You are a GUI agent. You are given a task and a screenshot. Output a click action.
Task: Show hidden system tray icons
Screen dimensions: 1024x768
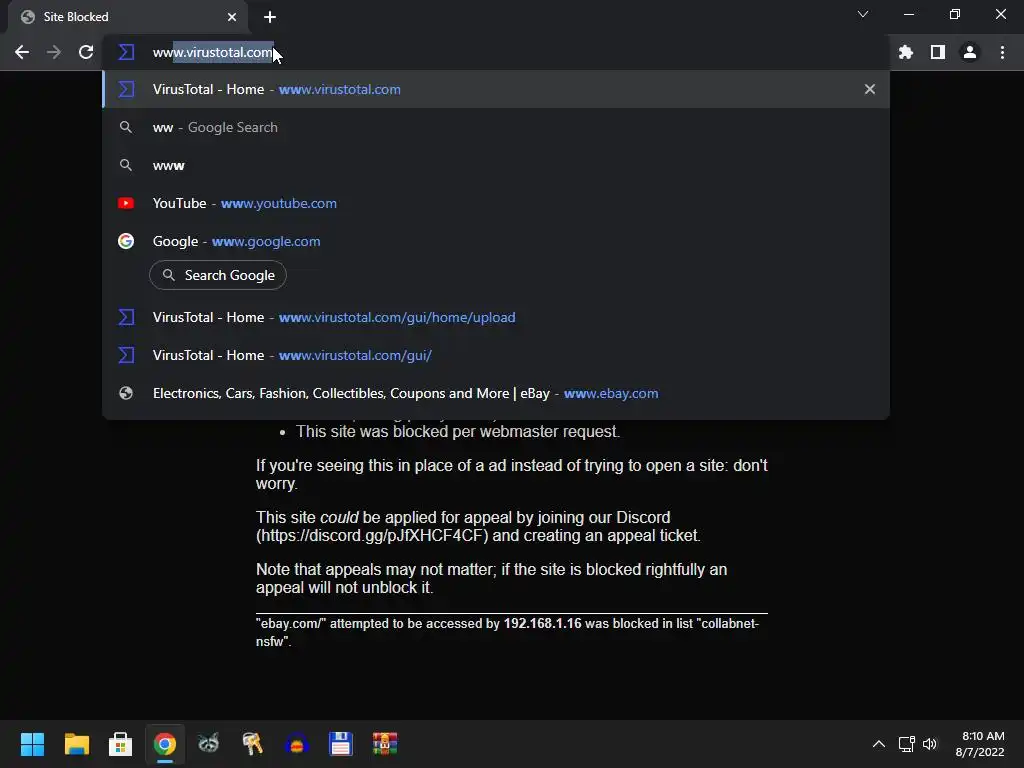click(x=879, y=744)
